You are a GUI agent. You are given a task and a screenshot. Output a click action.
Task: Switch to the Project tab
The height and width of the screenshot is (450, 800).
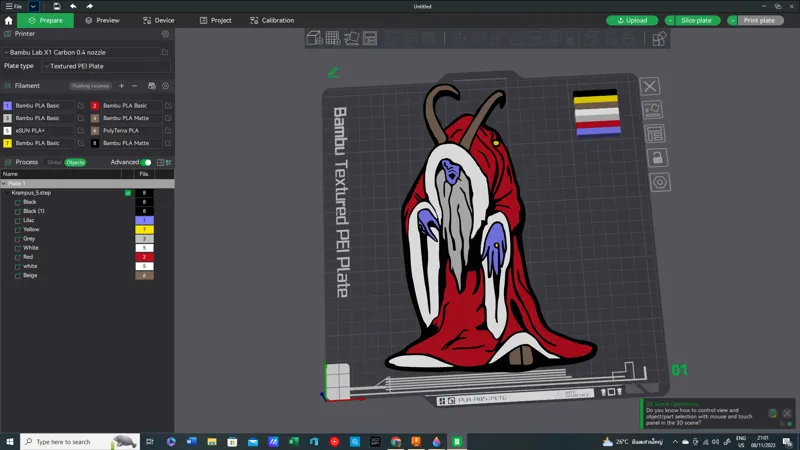click(x=215, y=20)
